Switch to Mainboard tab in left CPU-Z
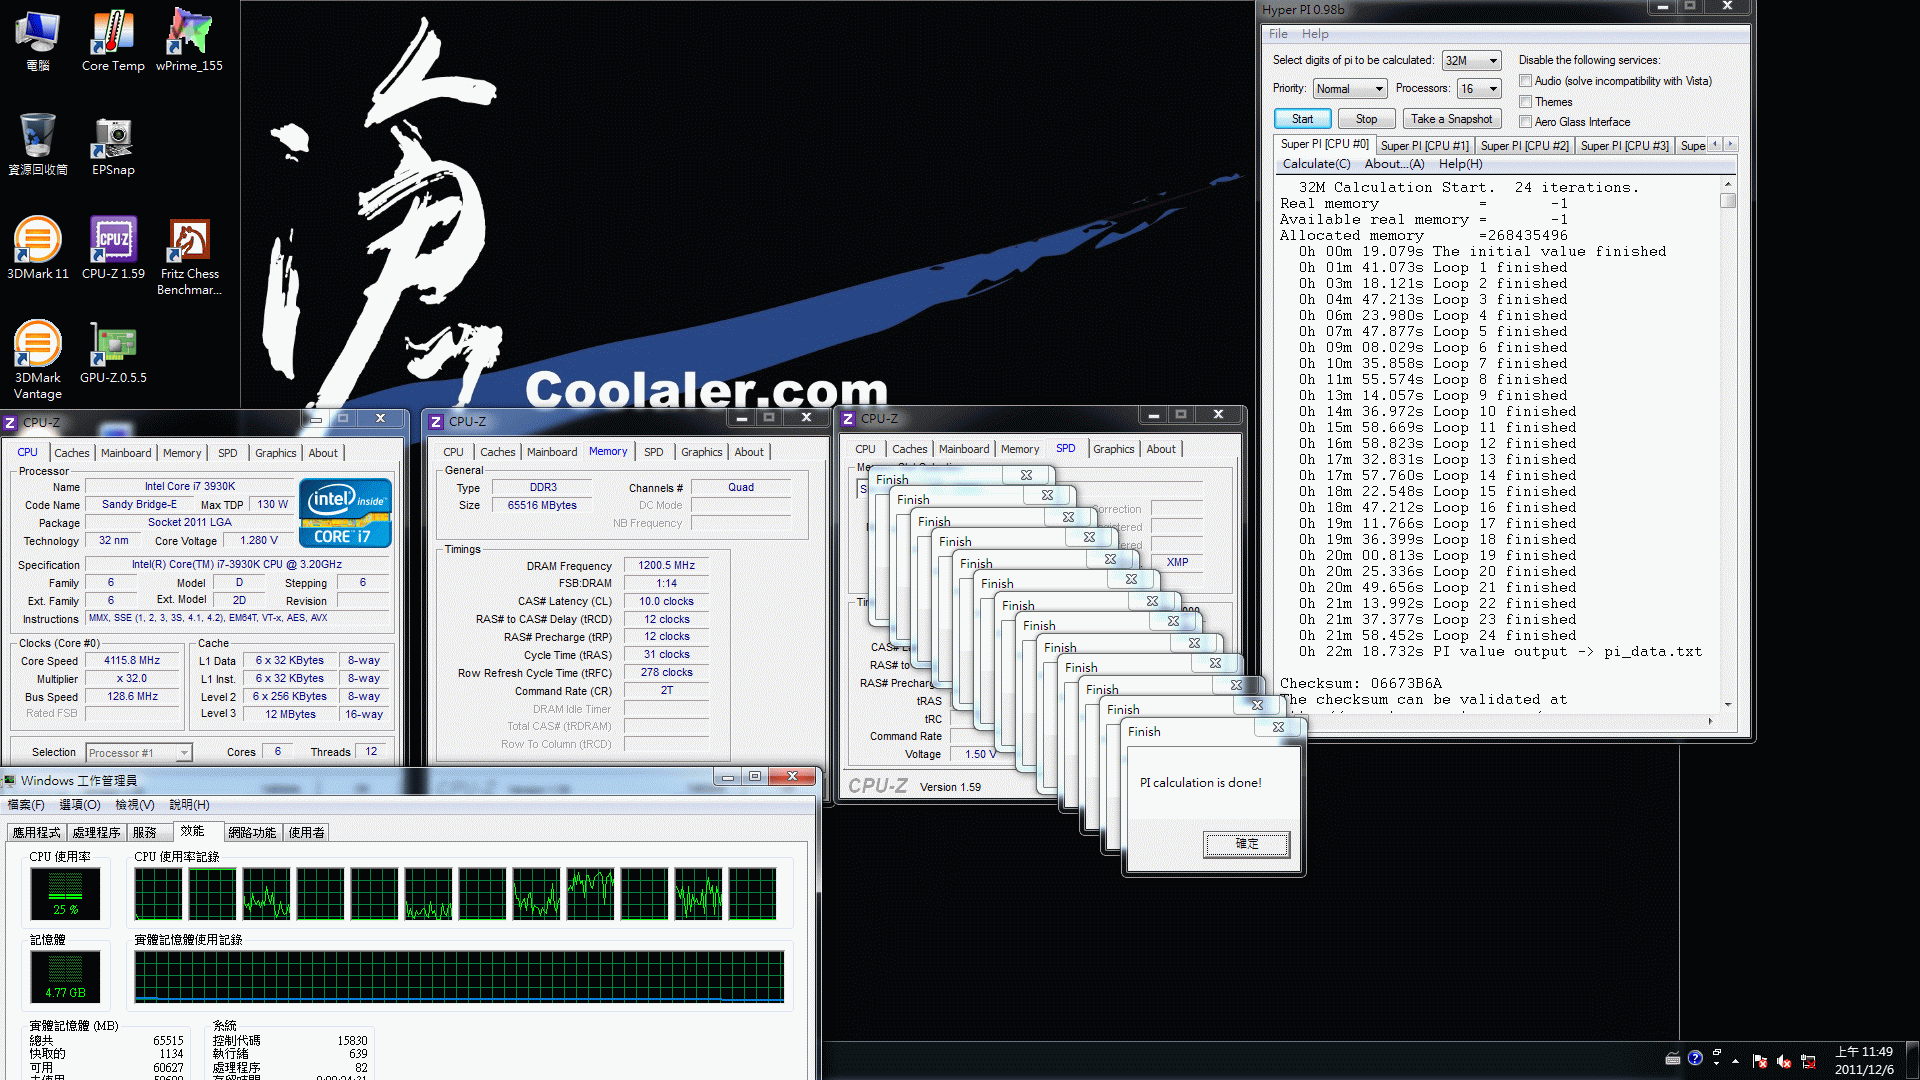Viewport: 1920px width, 1080px height. click(126, 453)
